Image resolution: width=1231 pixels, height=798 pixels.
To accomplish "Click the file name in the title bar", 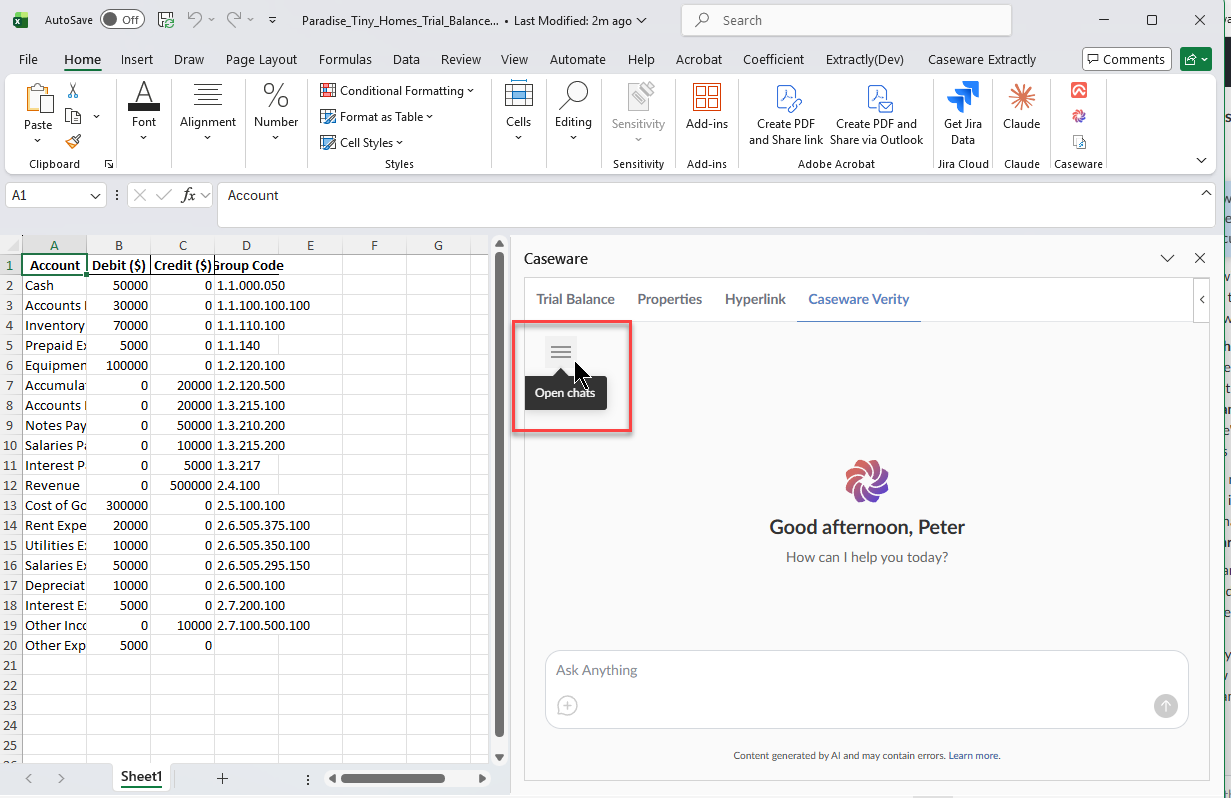I will pos(400,20).
